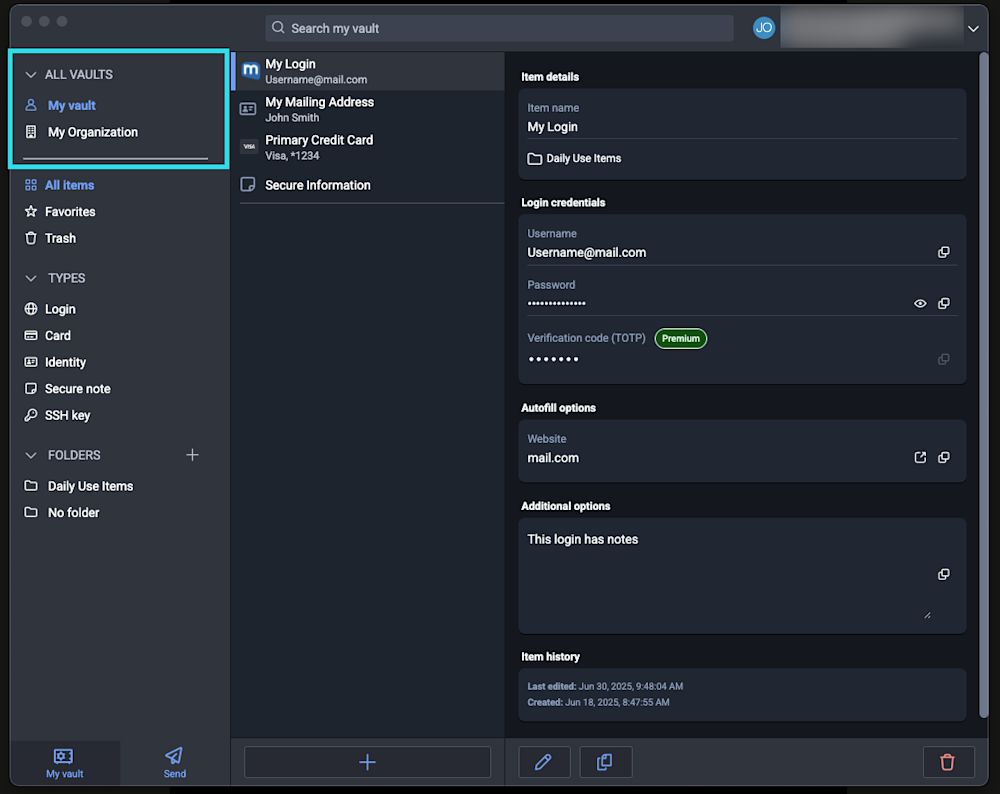The width and height of the screenshot is (1000, 794).
Task: Click the credit card icon beside Card
Action: pyautogui.click(x=31, y=335)
